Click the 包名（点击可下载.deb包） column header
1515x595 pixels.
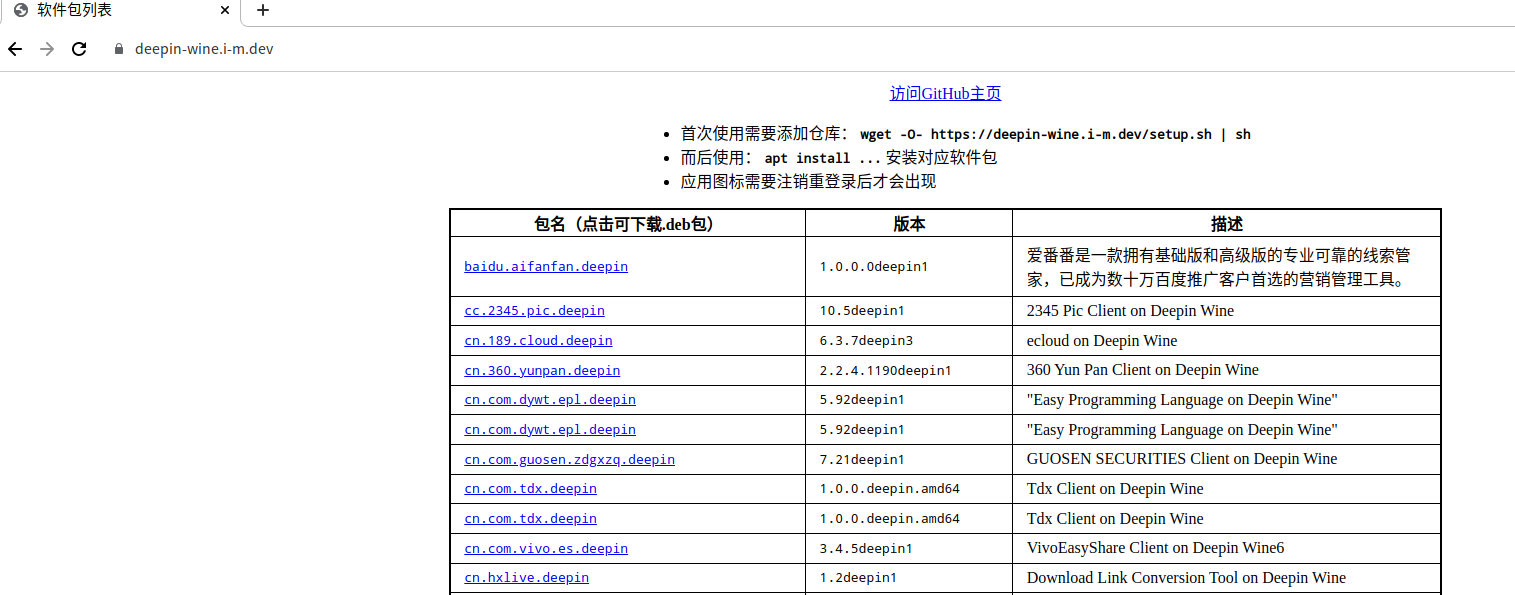627,224
